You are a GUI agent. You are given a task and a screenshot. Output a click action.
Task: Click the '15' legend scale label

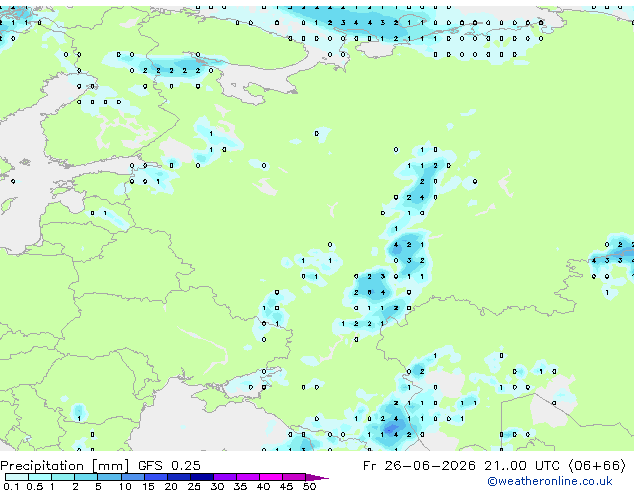coord(148,486)
